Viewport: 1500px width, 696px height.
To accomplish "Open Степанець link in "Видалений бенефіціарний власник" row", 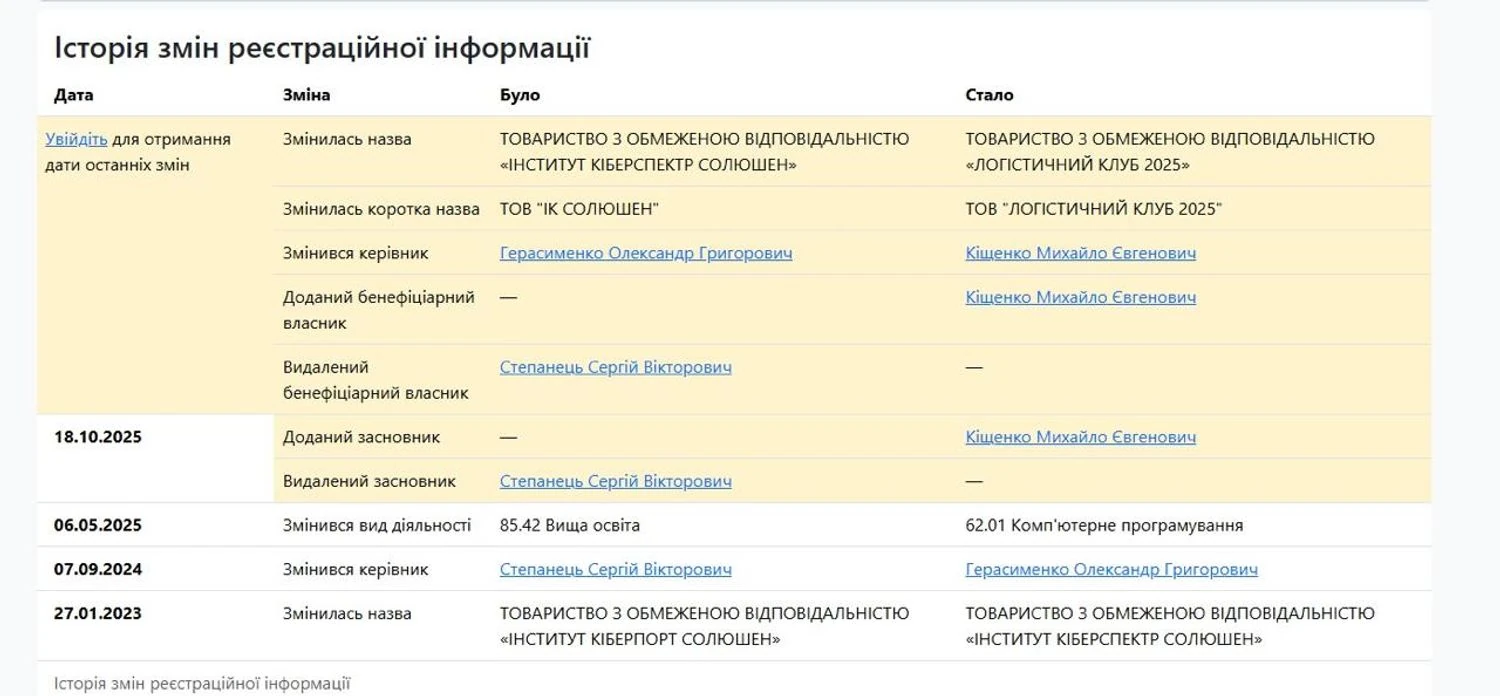I will 615,367.
